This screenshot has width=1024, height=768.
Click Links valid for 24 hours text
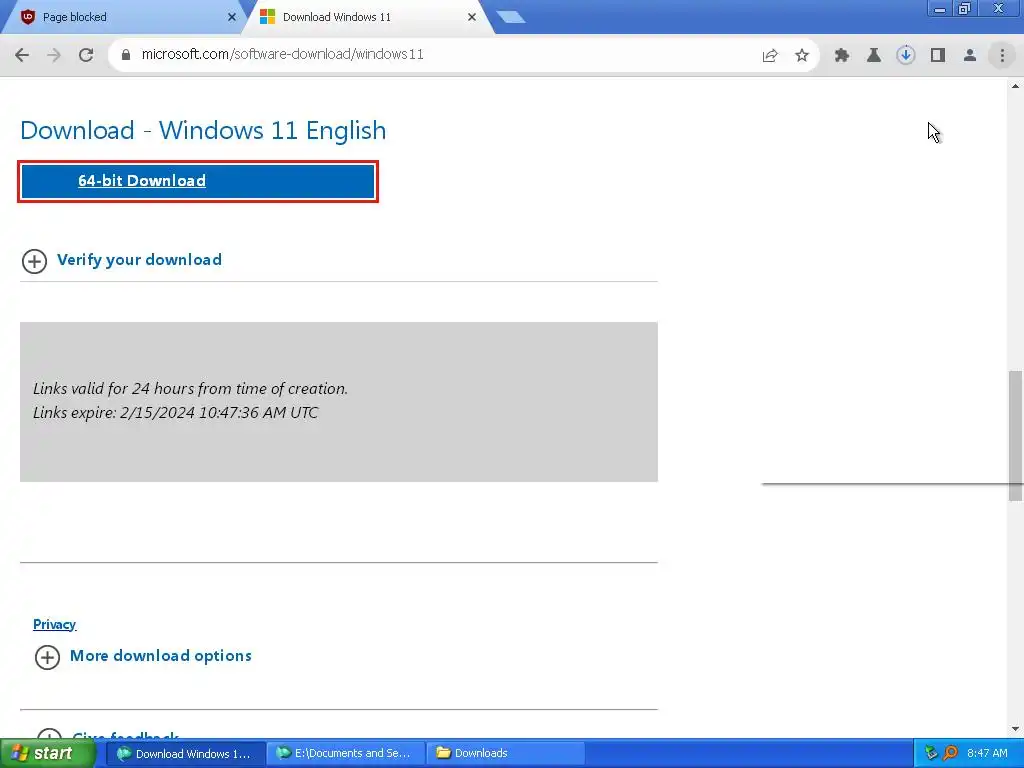click(190, 389)
